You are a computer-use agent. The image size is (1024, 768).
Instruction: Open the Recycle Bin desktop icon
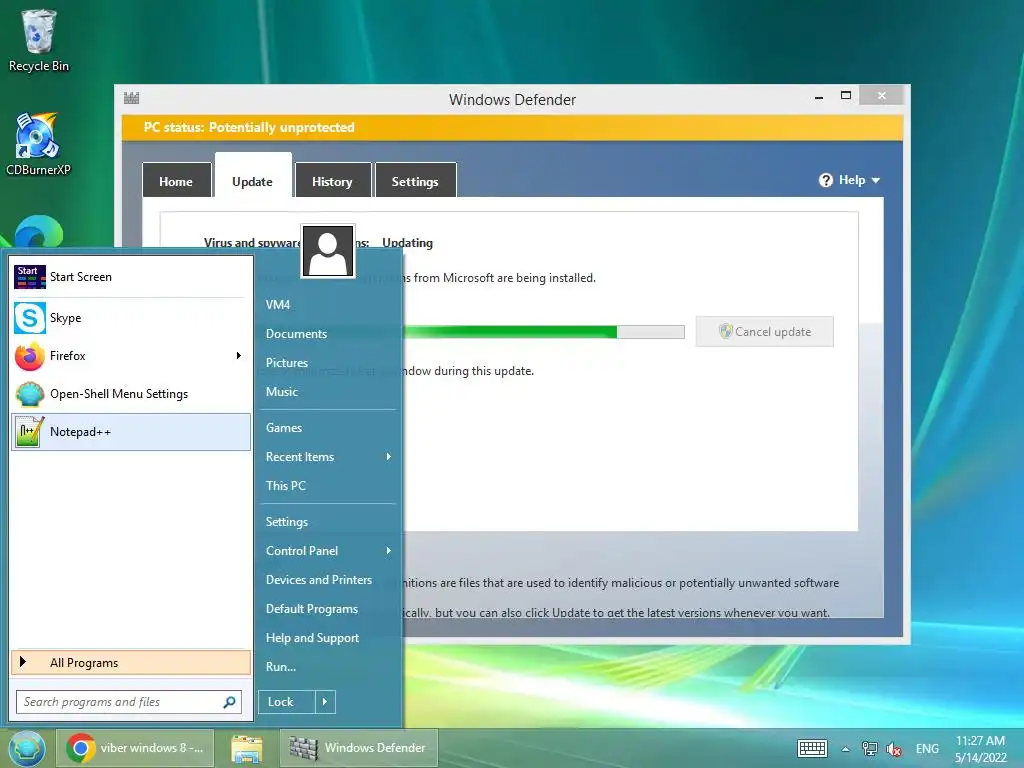pos(39,40)
